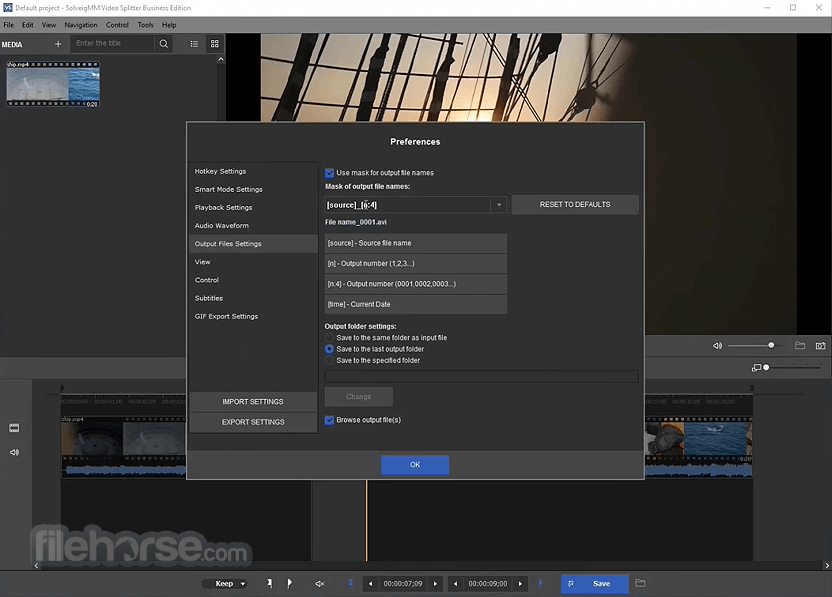Open the folder icon next to Save

pyautogui.click(x=640, y=583)
